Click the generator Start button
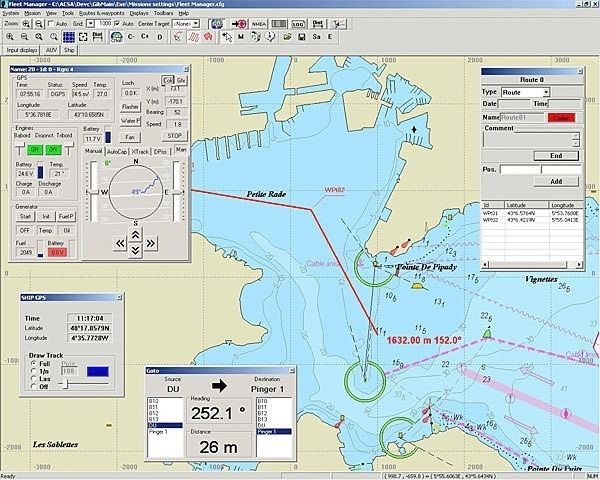This screenshot has height=480, width=600. (x=25, y=216)
